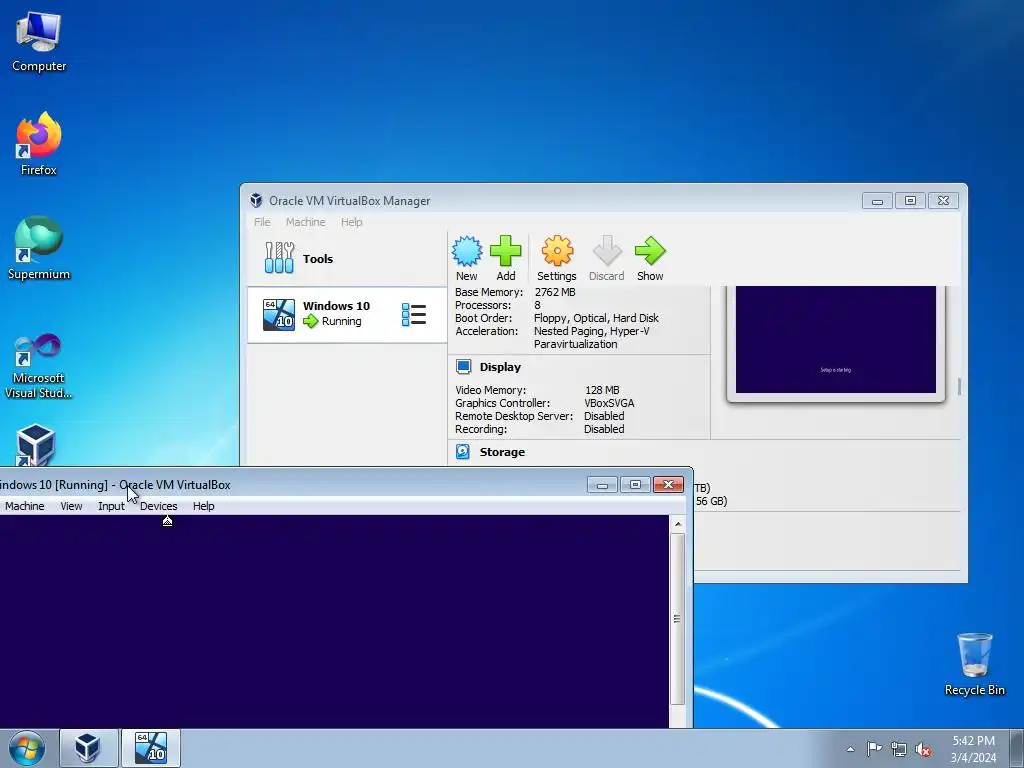Open the taskbar clock showing 5:42 PM
Screen dimensions: 1024x768
(x=973, y=748)
